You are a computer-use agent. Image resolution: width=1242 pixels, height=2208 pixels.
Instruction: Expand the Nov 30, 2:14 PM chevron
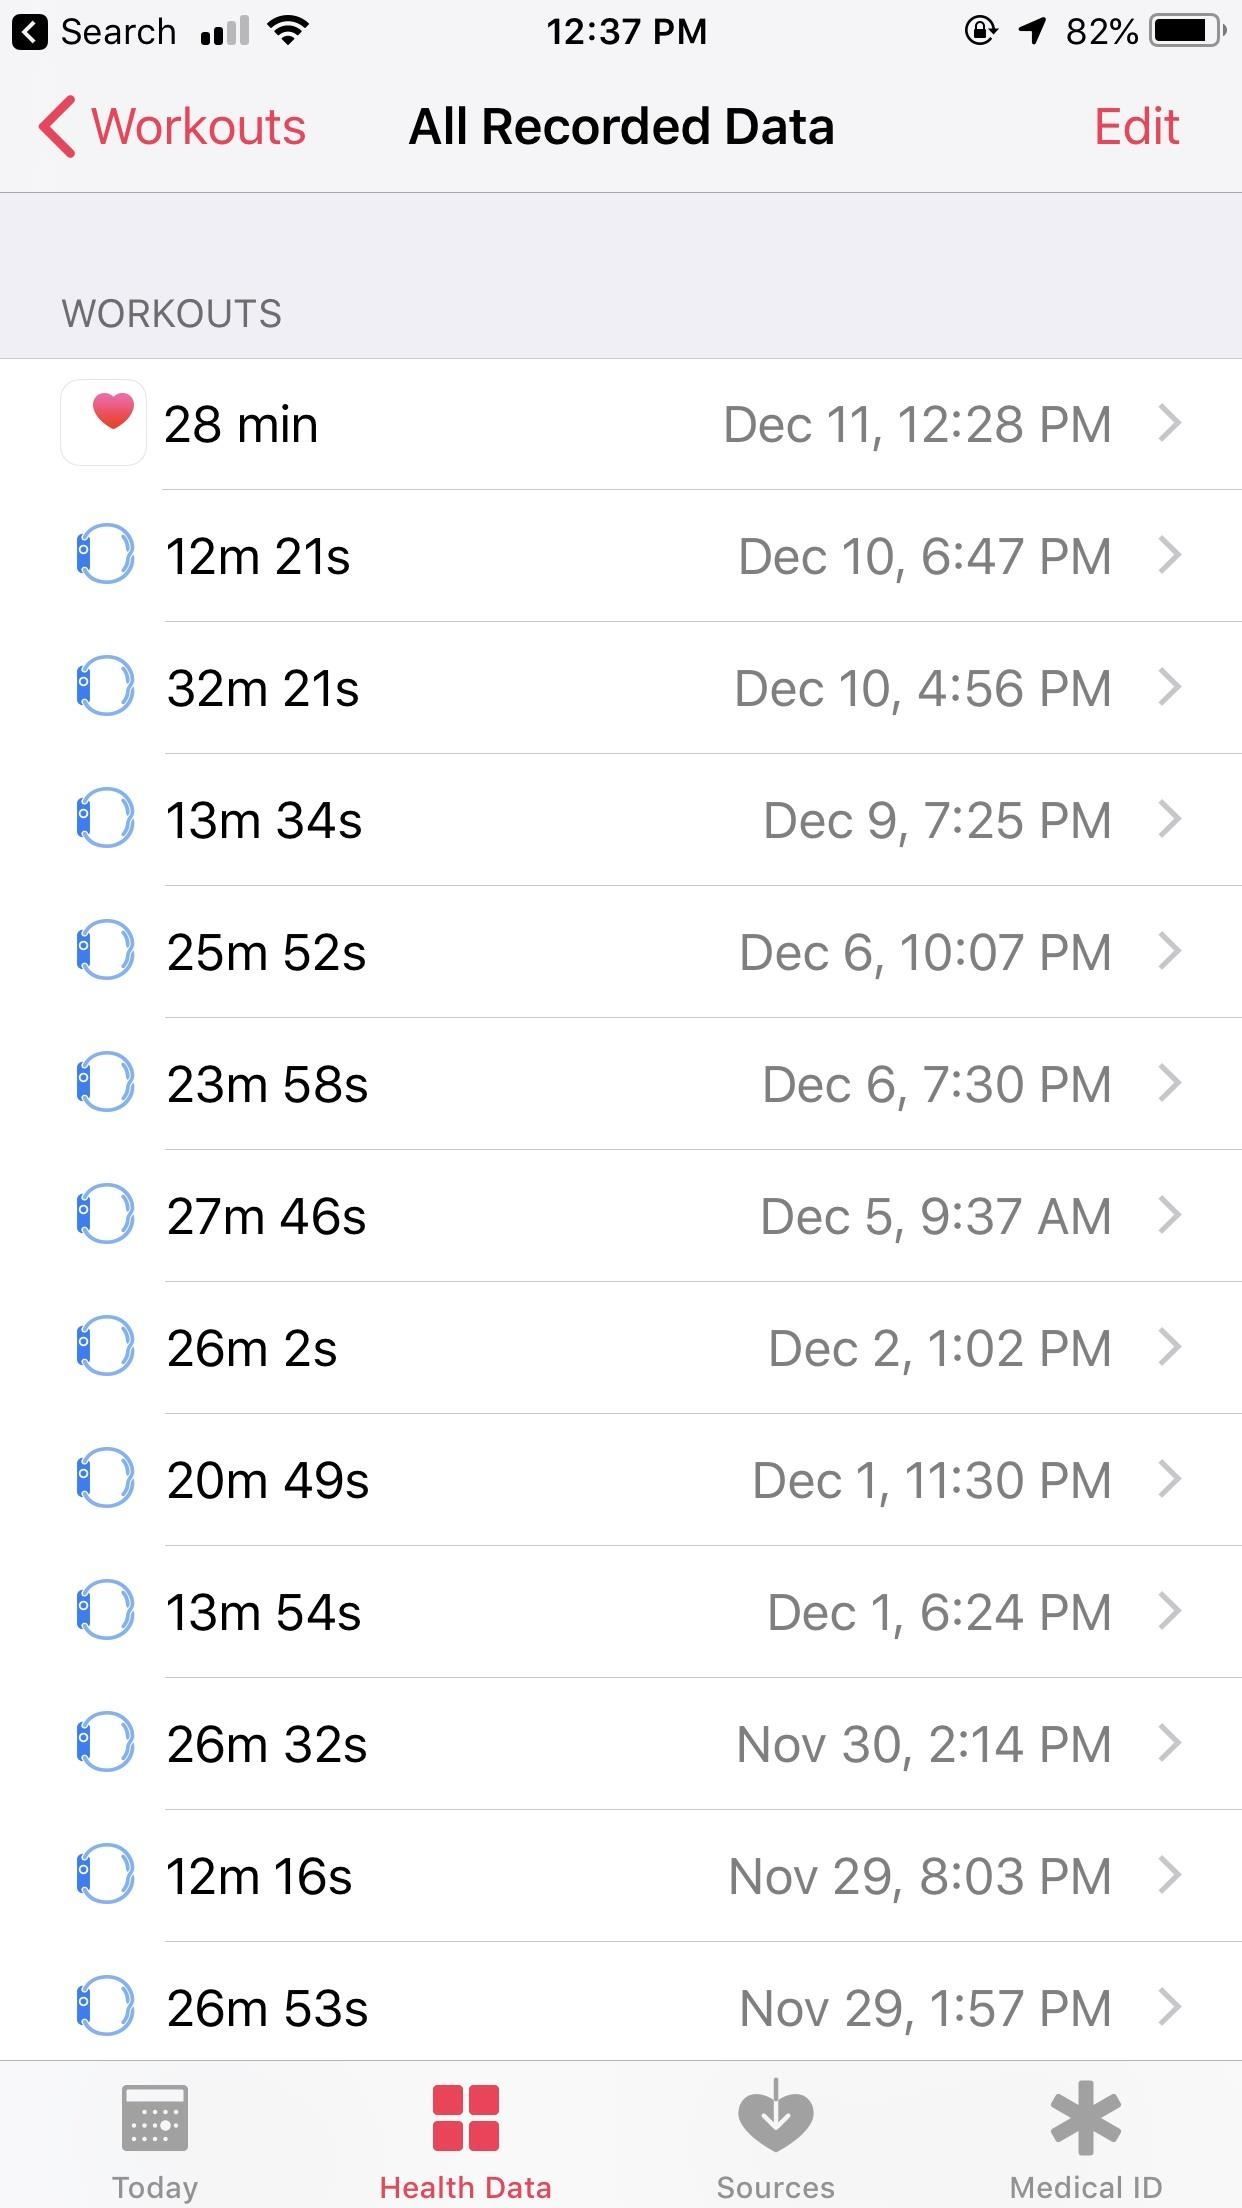(x=1170, y=1743)
